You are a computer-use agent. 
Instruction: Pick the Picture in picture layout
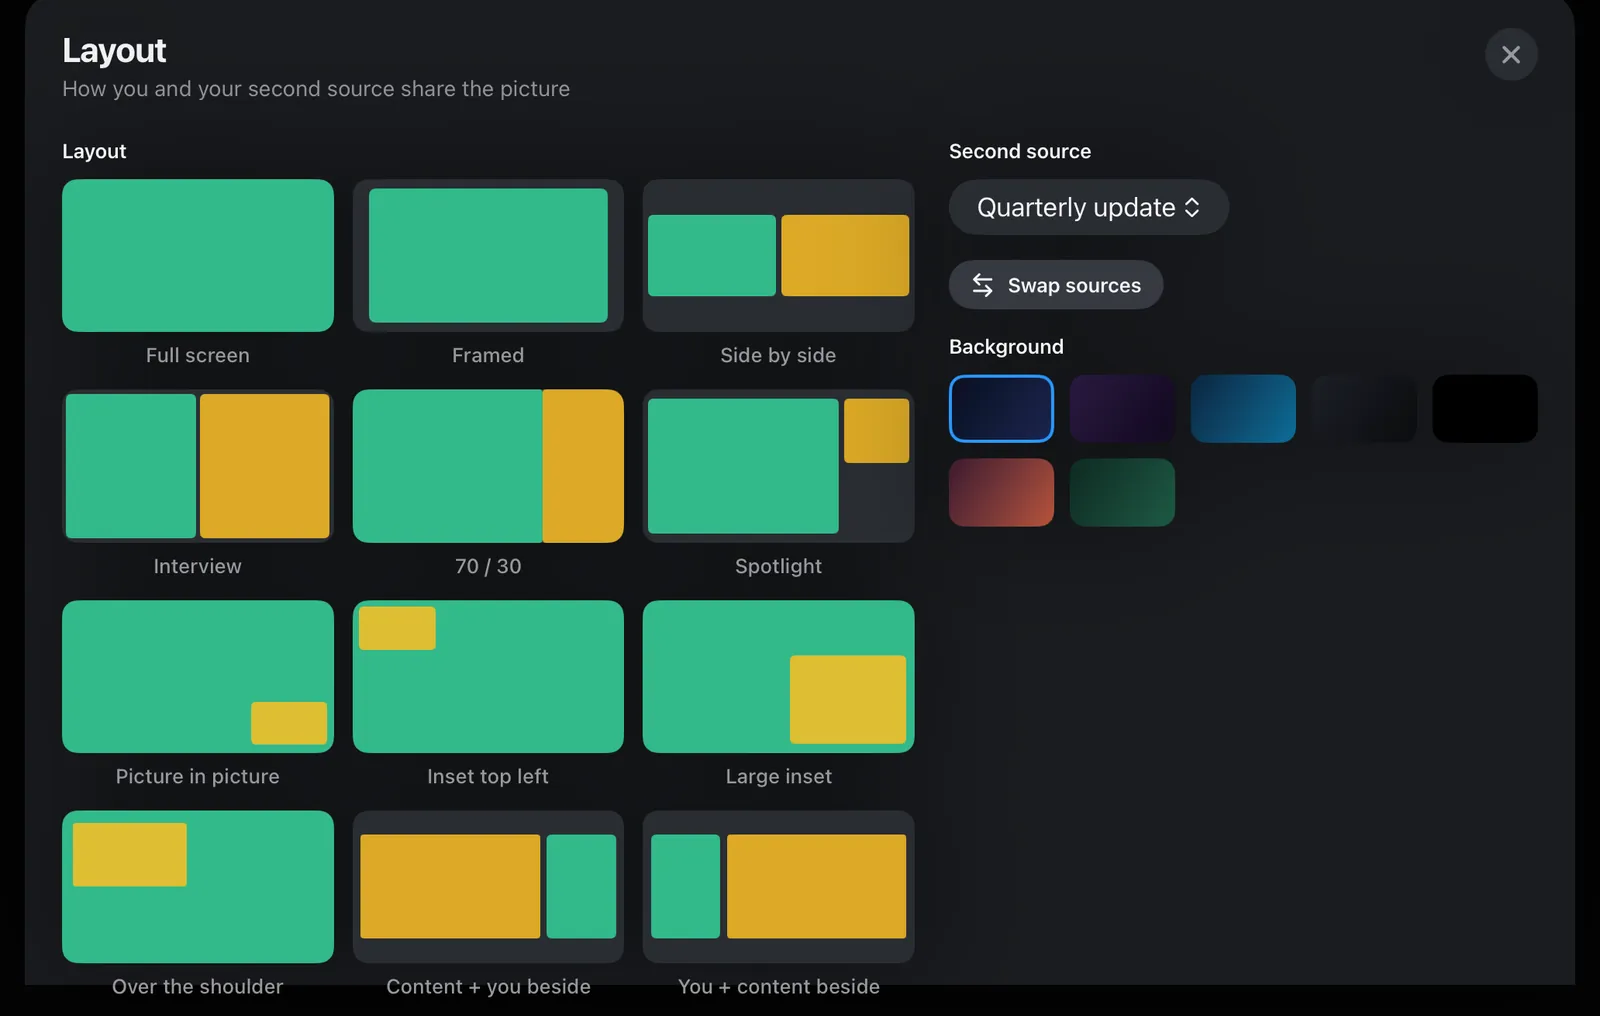click(x=198, y=676)
